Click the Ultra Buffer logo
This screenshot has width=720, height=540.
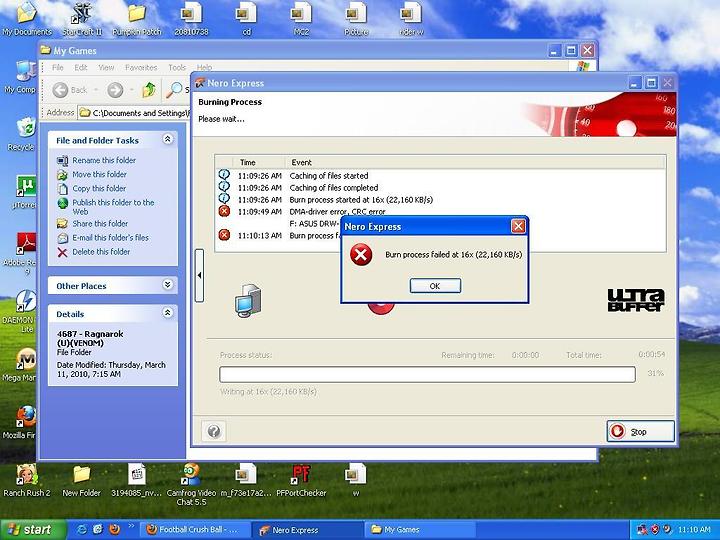636,300
